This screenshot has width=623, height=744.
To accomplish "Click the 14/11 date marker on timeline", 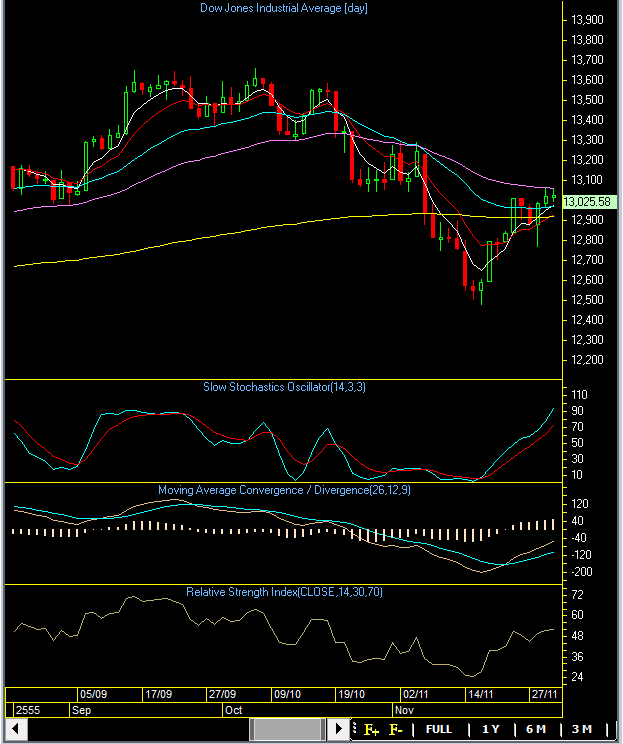I will [x=481, y=693].
